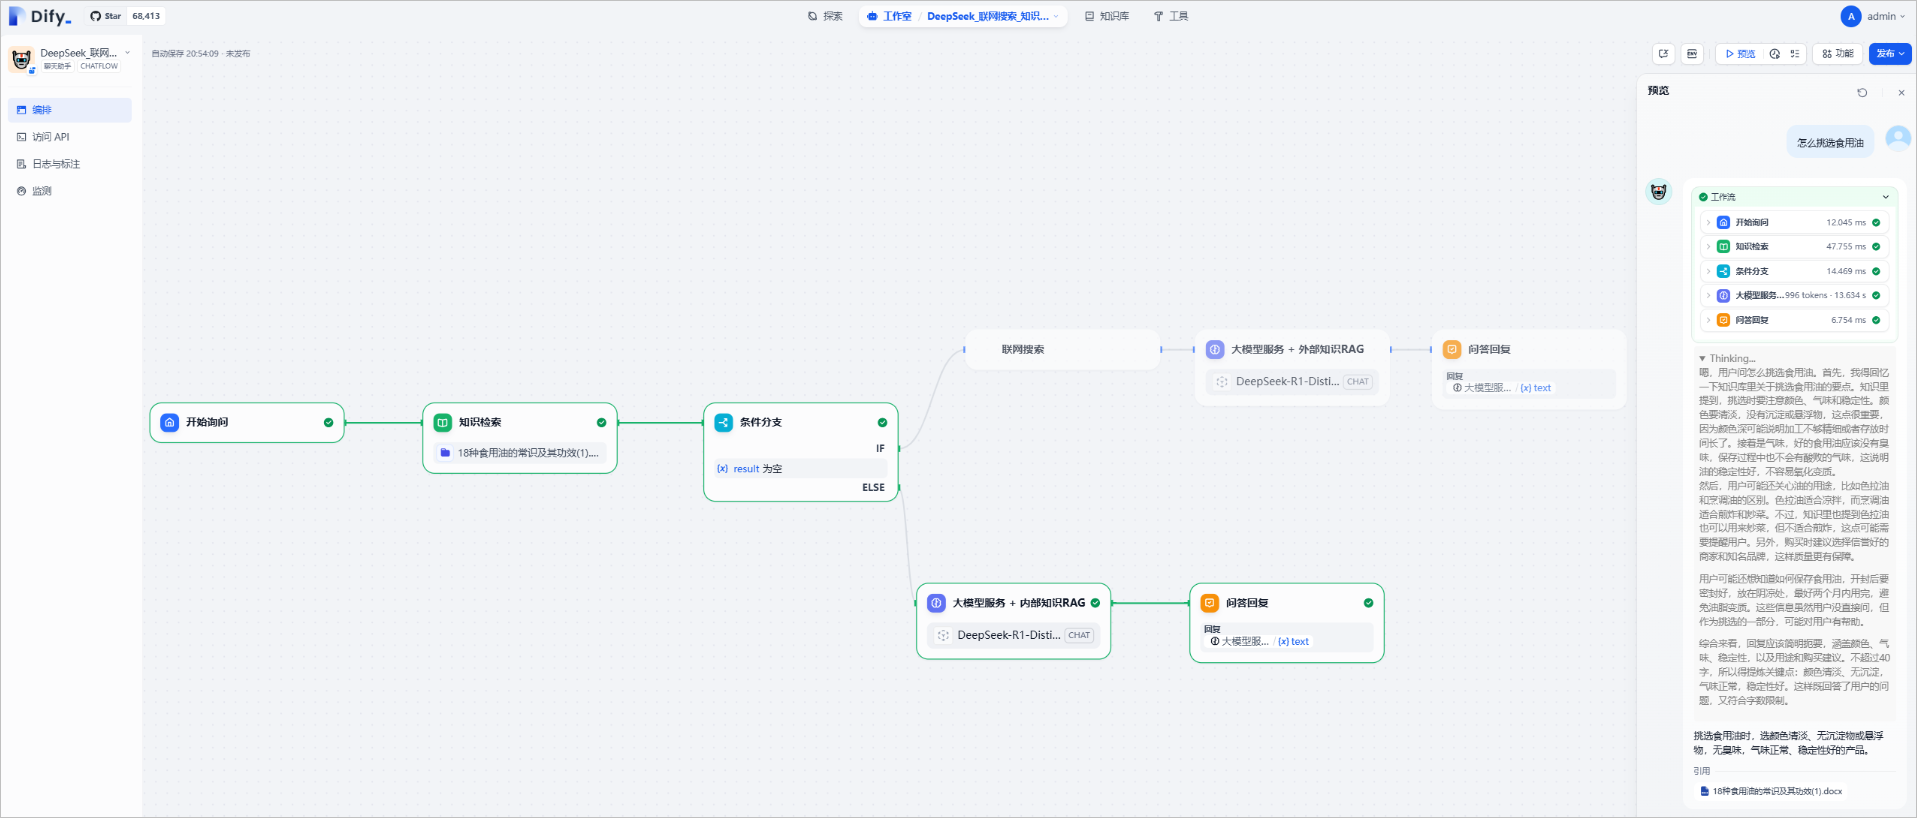
Task: Open the DeepSeek app name dropdown in sidebar
Action: (127, 53)
